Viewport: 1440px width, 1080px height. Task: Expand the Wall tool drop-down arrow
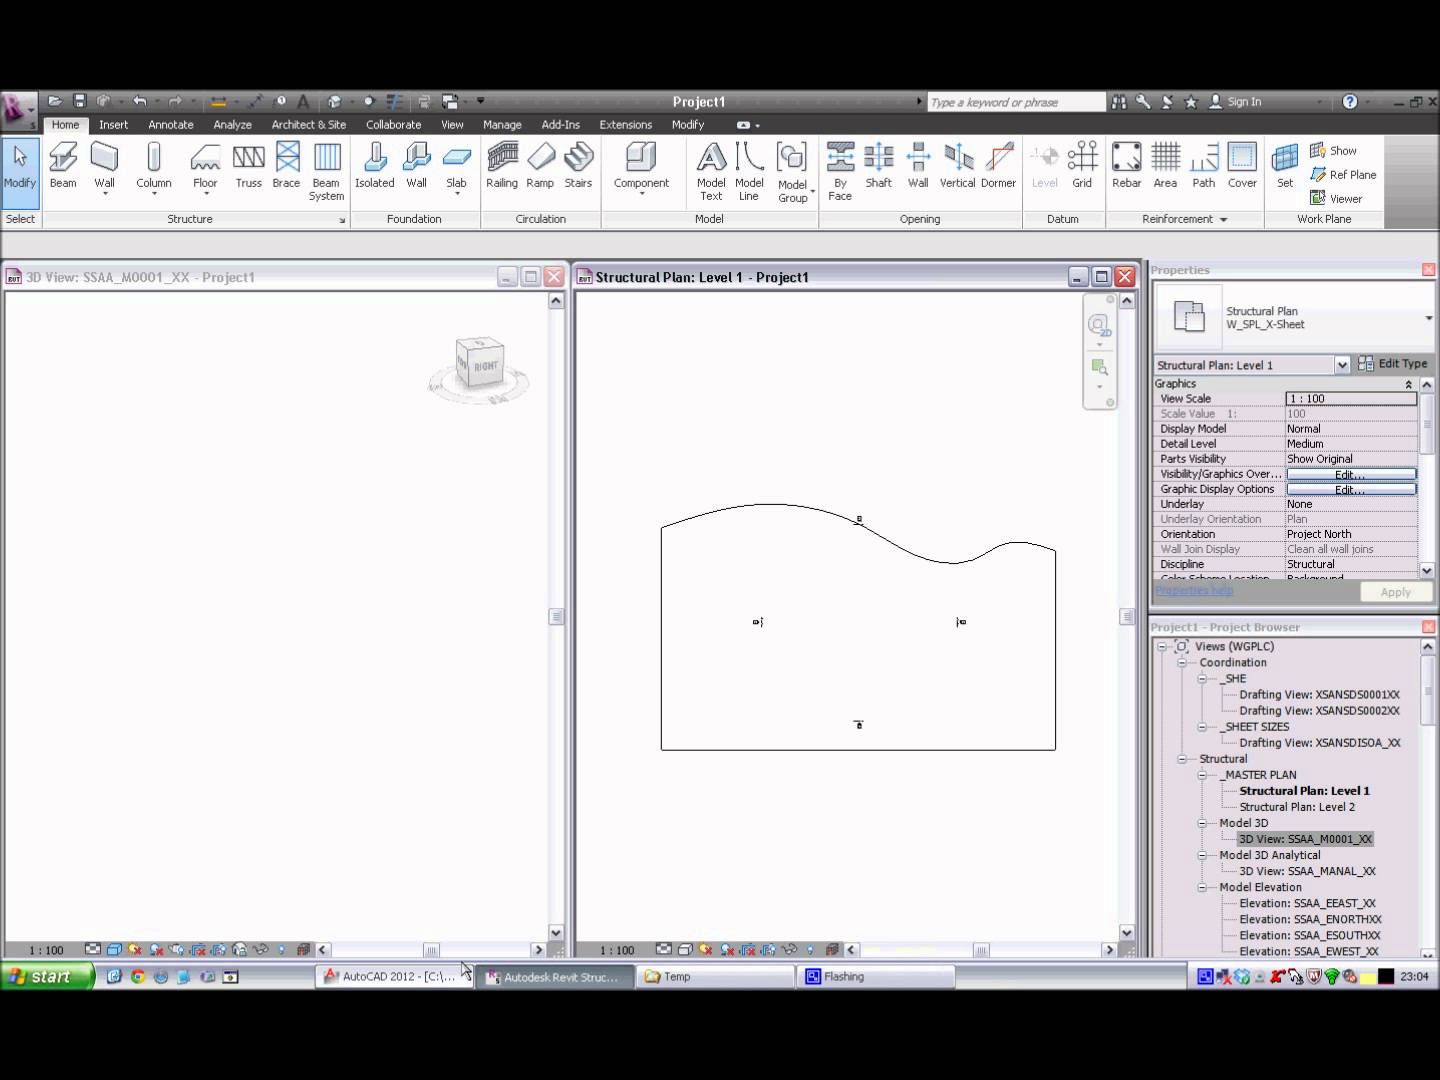coord(104,191)
